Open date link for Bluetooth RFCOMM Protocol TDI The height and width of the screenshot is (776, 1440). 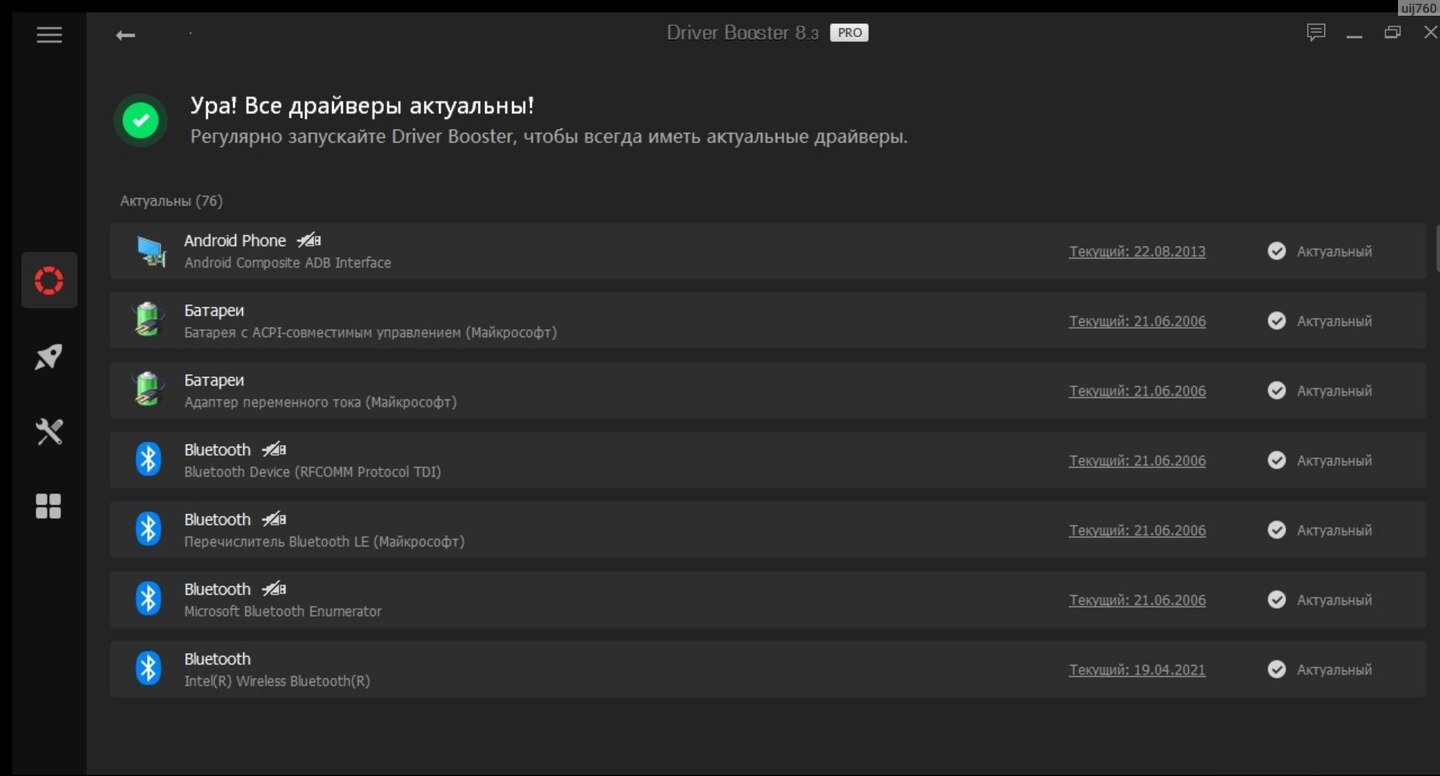[1137, 461]
